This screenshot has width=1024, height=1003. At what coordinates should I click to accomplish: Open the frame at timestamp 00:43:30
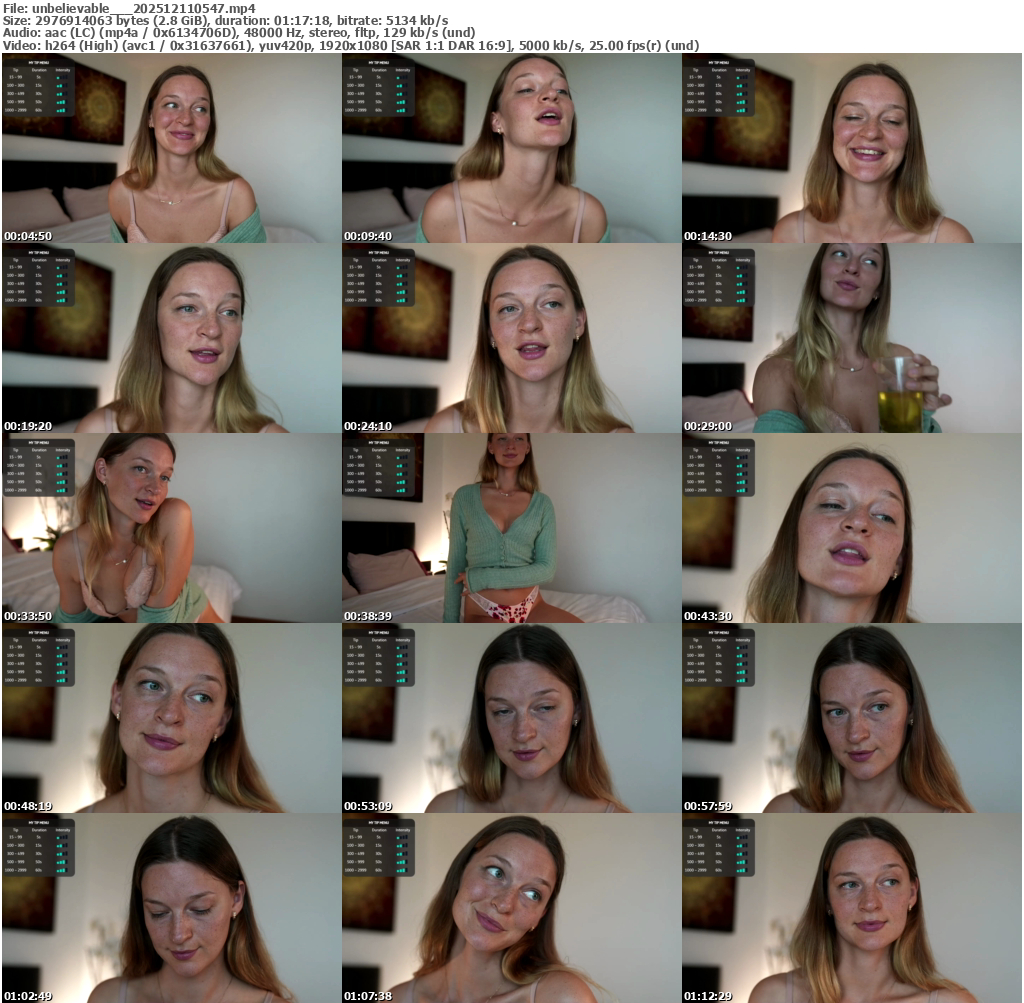[x=852, y=528]
